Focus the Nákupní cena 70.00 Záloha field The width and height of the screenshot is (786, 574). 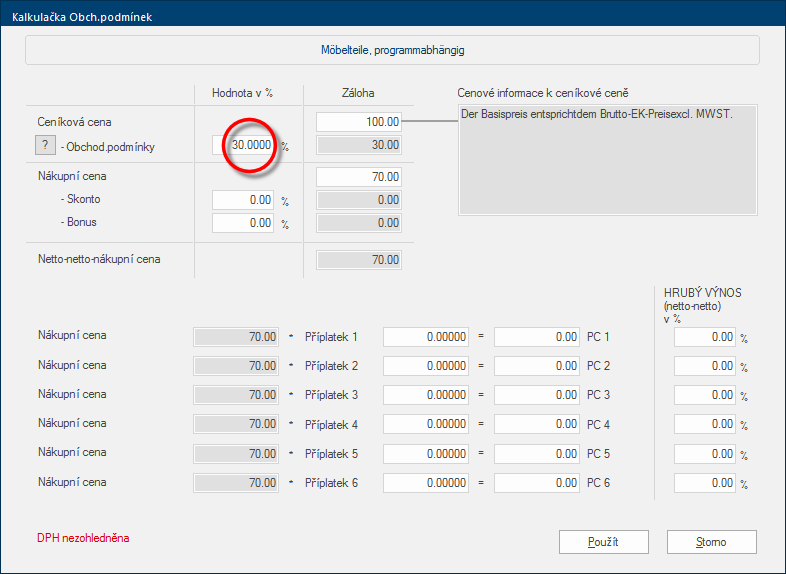pos(359,177)
